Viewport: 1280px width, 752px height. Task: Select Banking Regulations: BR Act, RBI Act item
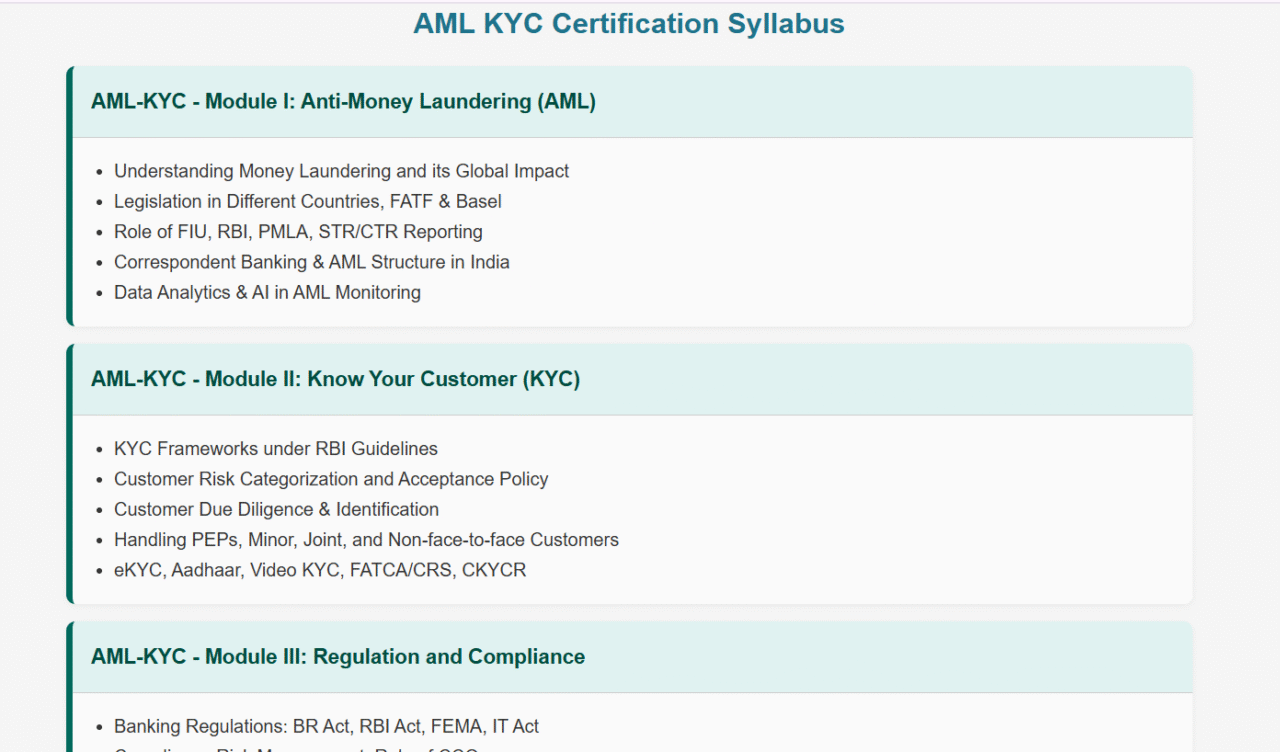(x=326, y=727)
